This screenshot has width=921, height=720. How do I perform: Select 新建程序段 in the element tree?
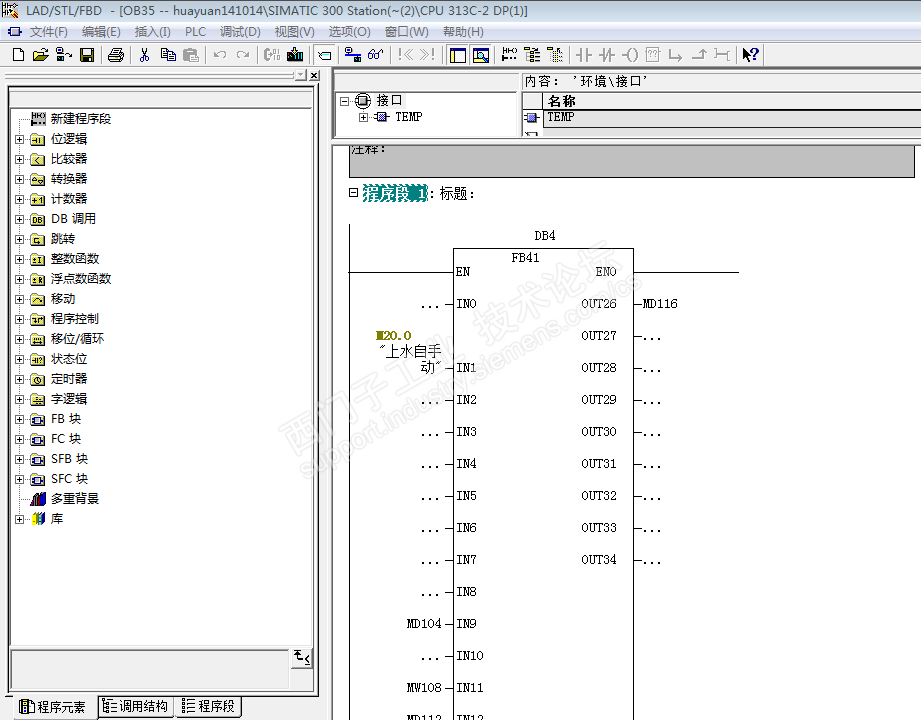click(x=80, y=119)
